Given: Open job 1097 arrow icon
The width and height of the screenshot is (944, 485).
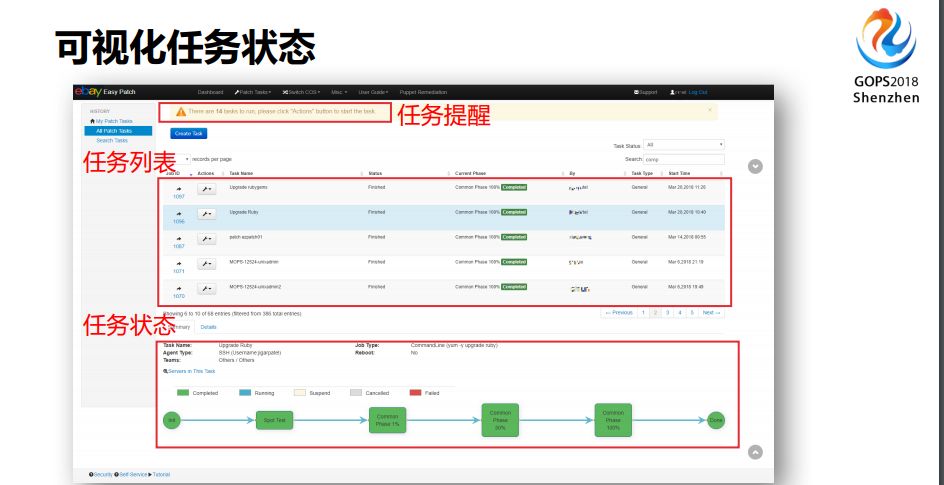Looking at the screenshot, I should point(179,189).
